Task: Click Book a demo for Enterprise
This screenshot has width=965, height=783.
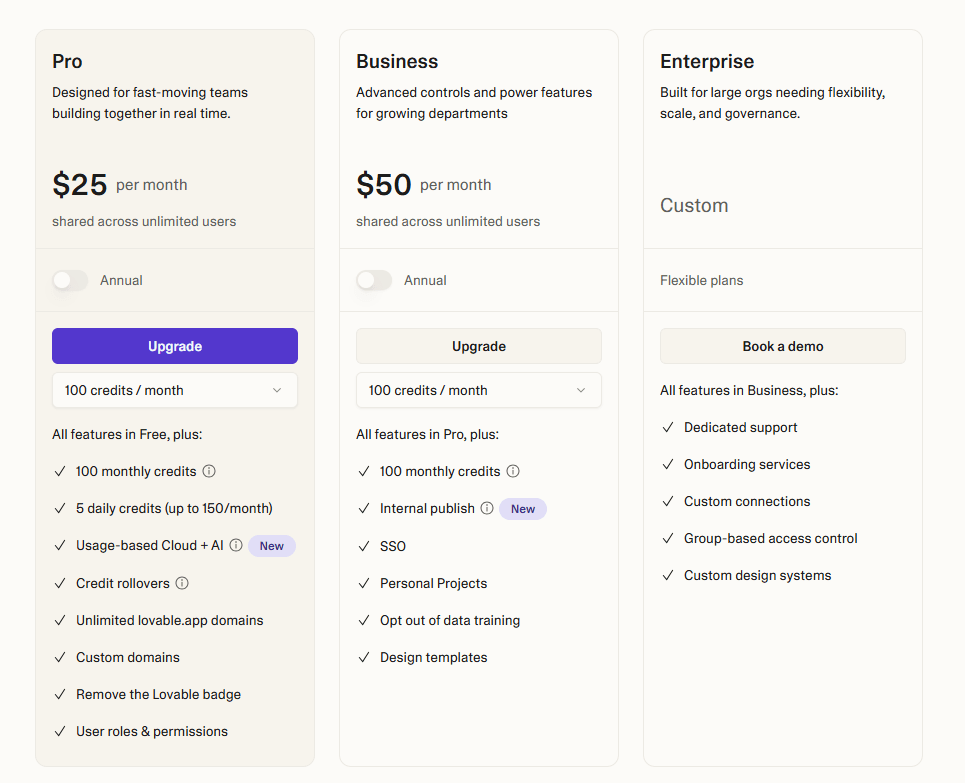Action: coord(782,346)
